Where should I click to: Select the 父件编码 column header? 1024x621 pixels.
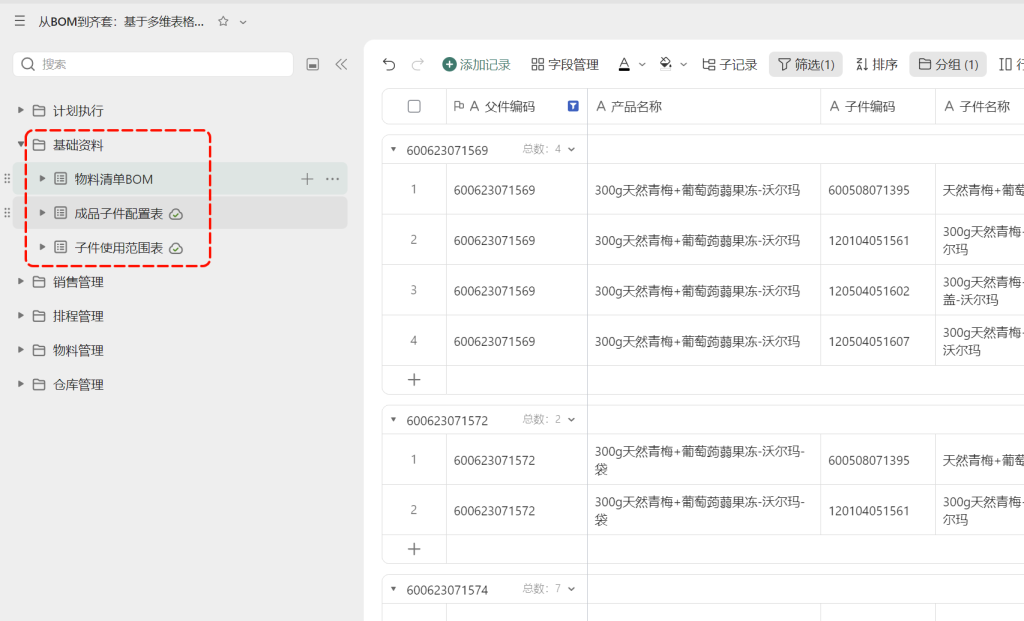[x=517, y=106]
